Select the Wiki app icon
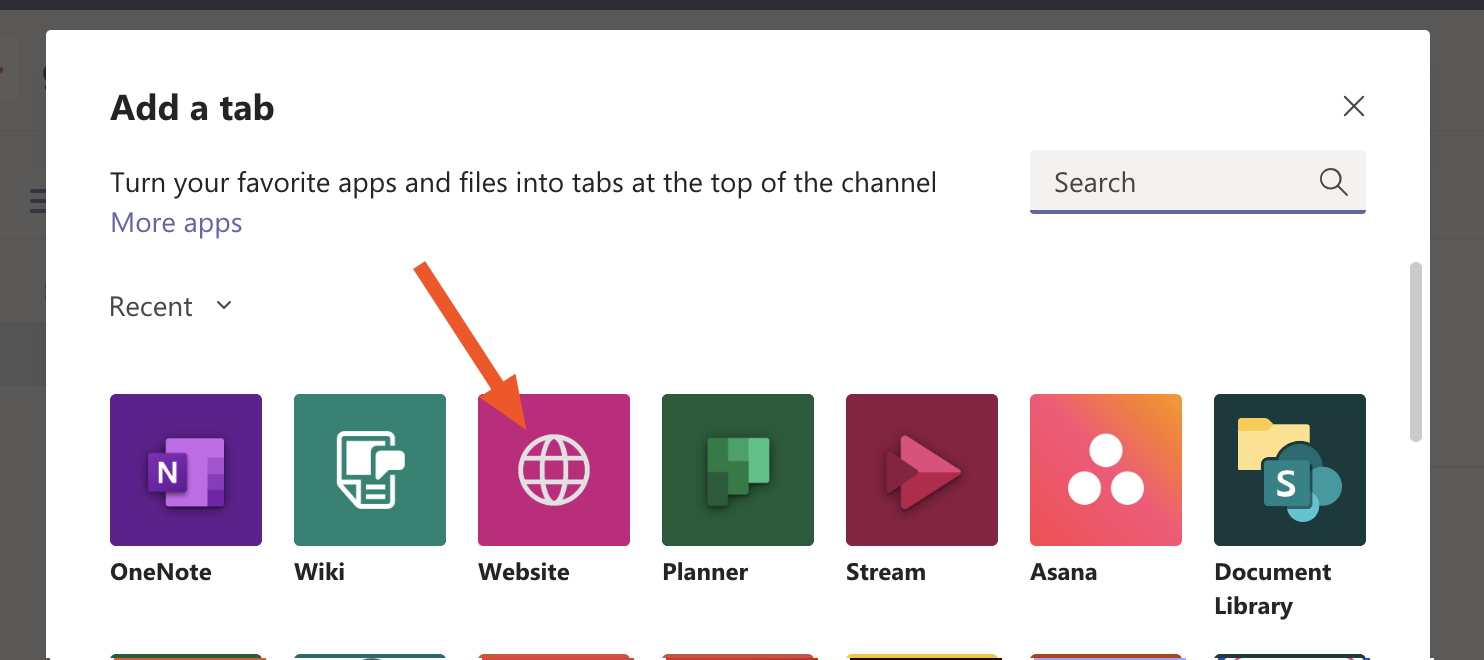 pos(370,470)
